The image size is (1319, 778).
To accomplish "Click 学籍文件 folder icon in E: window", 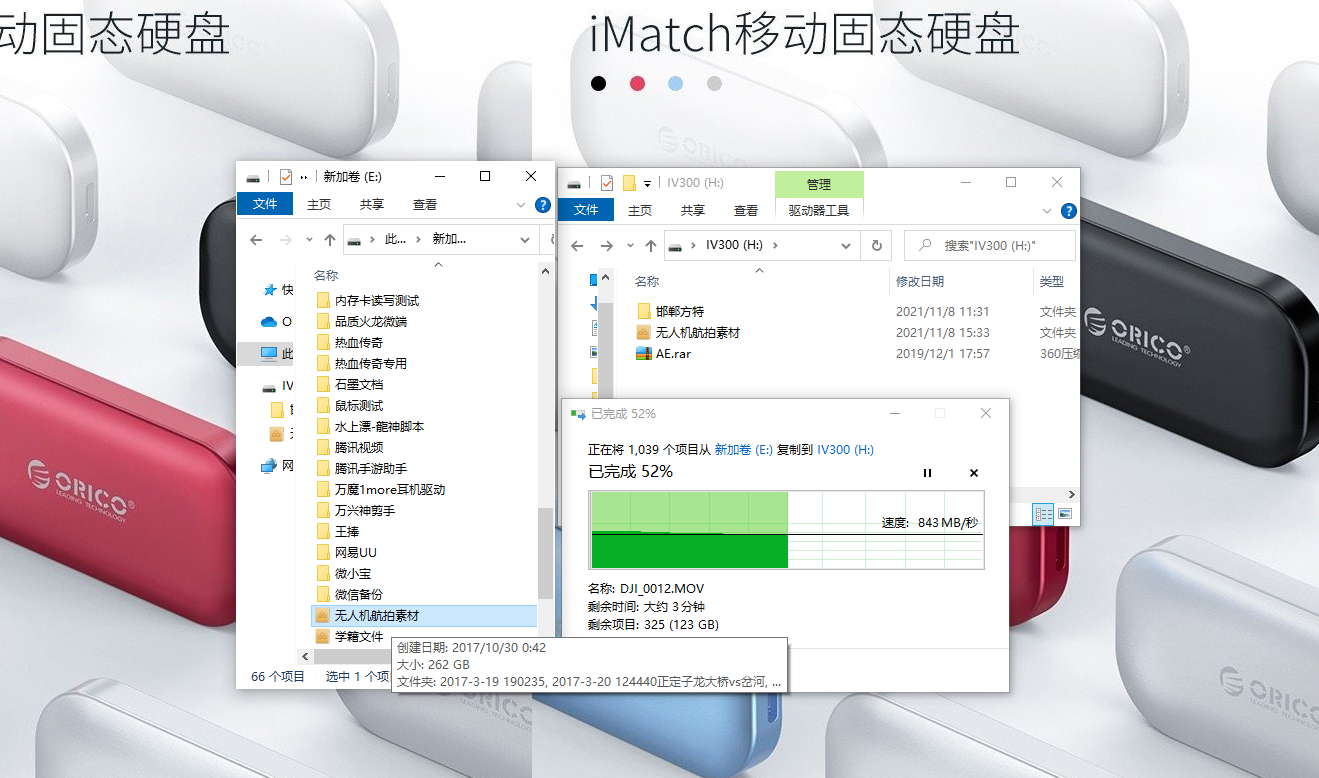I will point(323,636).
